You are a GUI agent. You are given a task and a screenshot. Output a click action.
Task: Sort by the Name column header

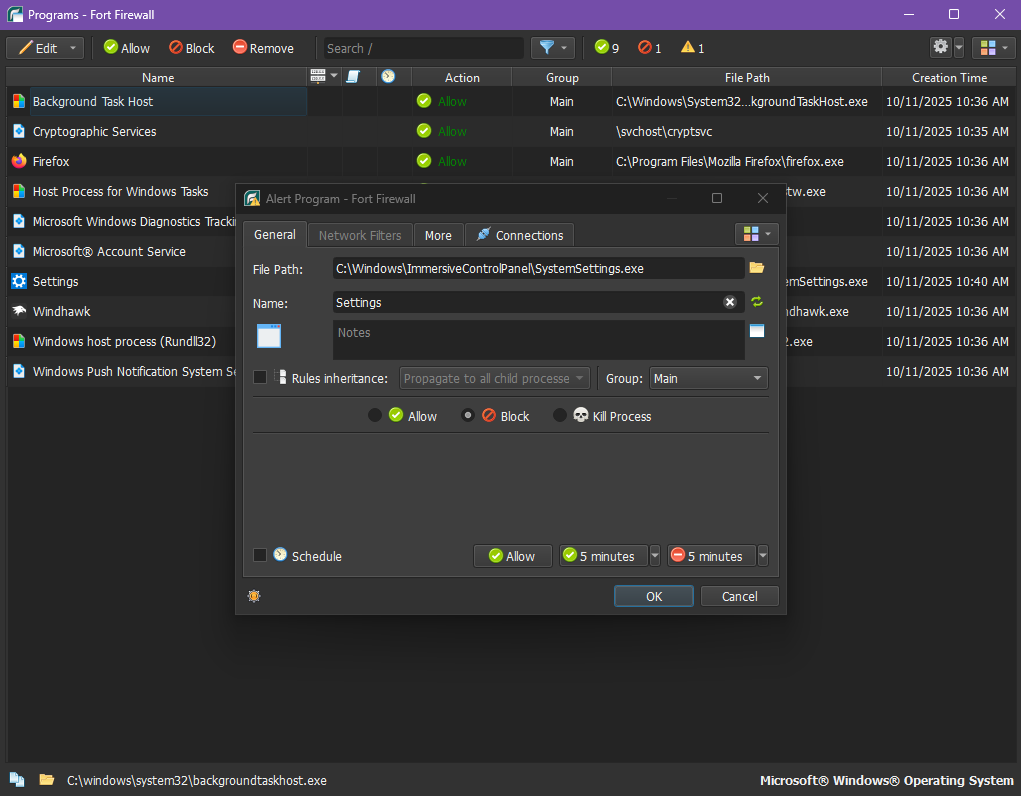[158, 78]
